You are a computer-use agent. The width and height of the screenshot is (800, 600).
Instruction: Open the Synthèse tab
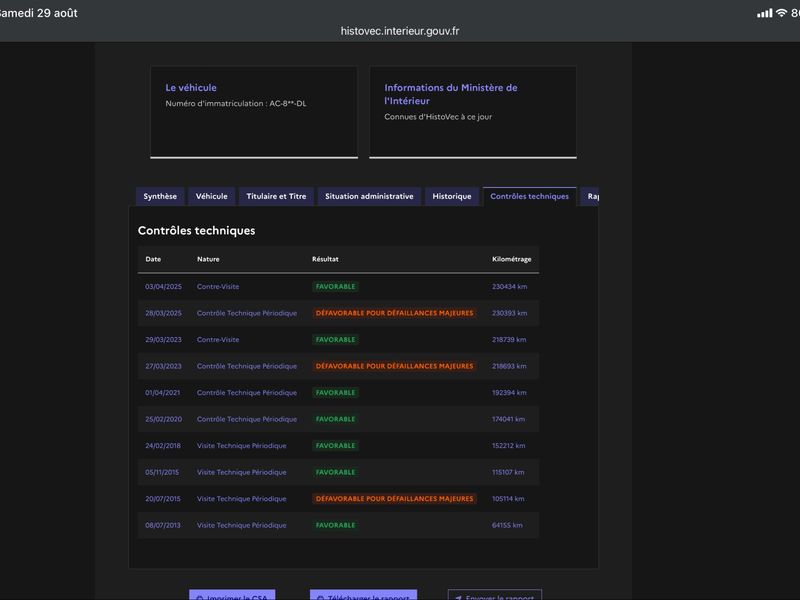(x=160, y=196)
